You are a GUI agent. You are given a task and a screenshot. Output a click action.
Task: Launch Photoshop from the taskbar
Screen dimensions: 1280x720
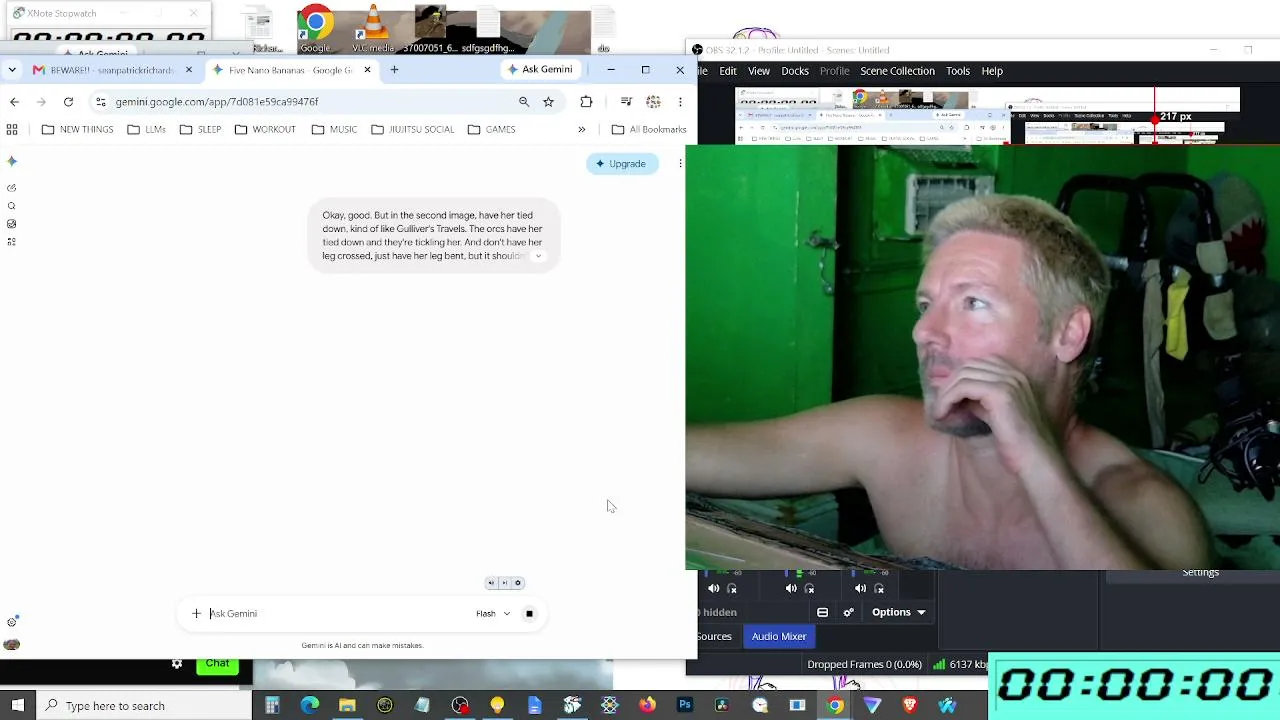click(x=685, y=705)
